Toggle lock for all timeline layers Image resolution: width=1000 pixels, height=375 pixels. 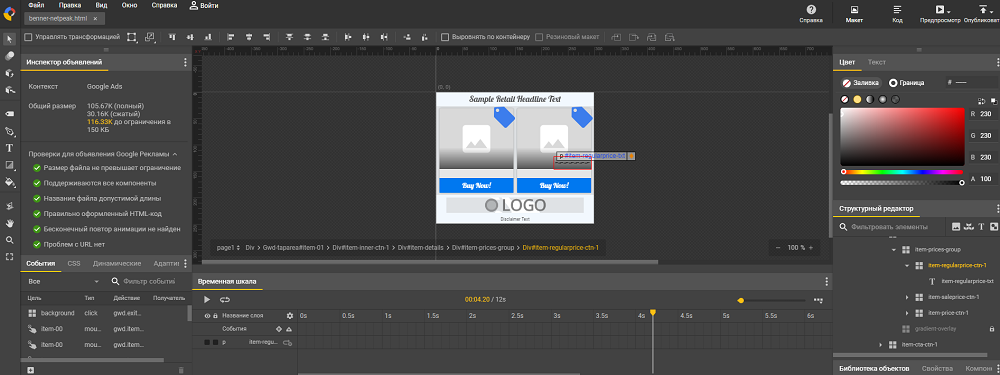(215, 316)
